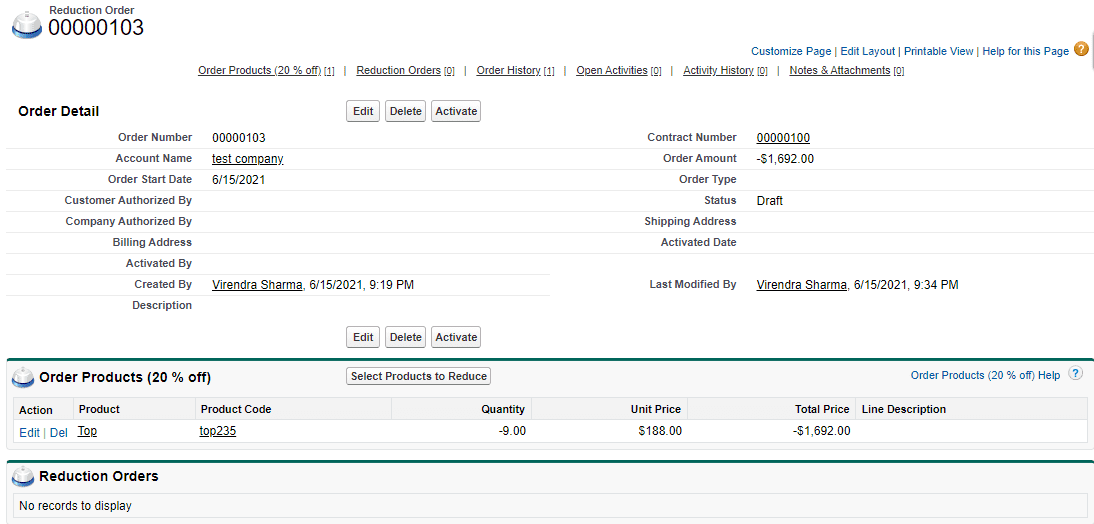This screenshot has width=1094, height=524.
Task: Open the Customize Page link
Action: pyautogui.click(x=791, y=51)
